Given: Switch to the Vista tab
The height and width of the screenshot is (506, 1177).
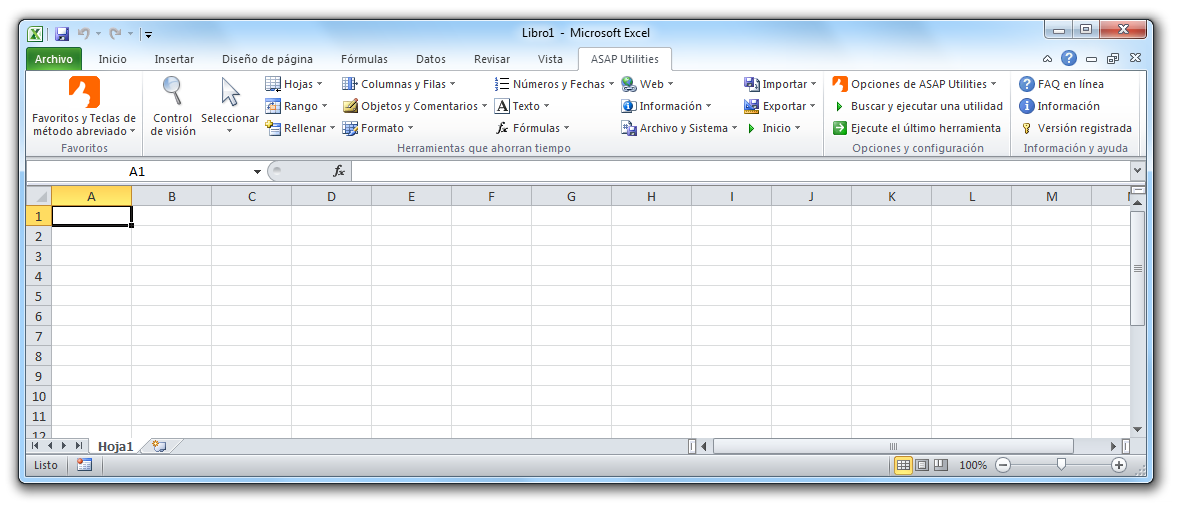Looking at the screenshot, I should click(550, 59).
